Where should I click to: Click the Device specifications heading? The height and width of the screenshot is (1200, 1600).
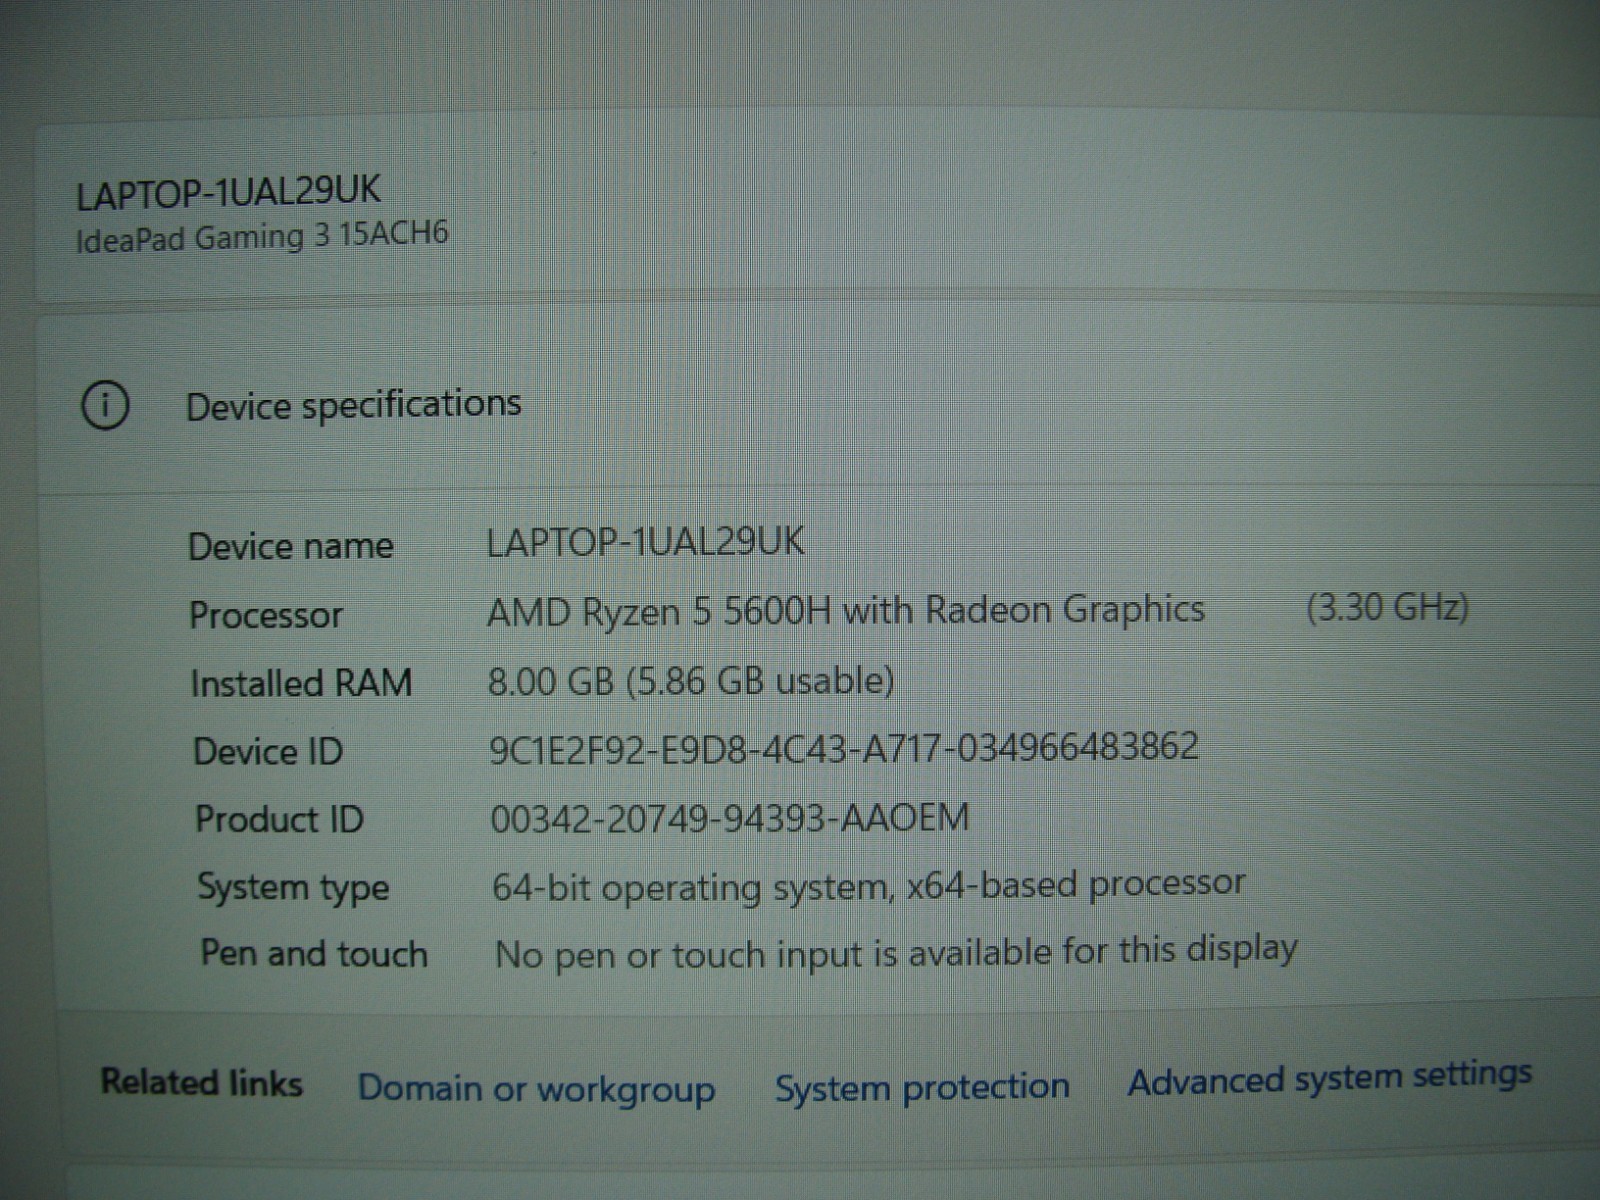(354, 405)
